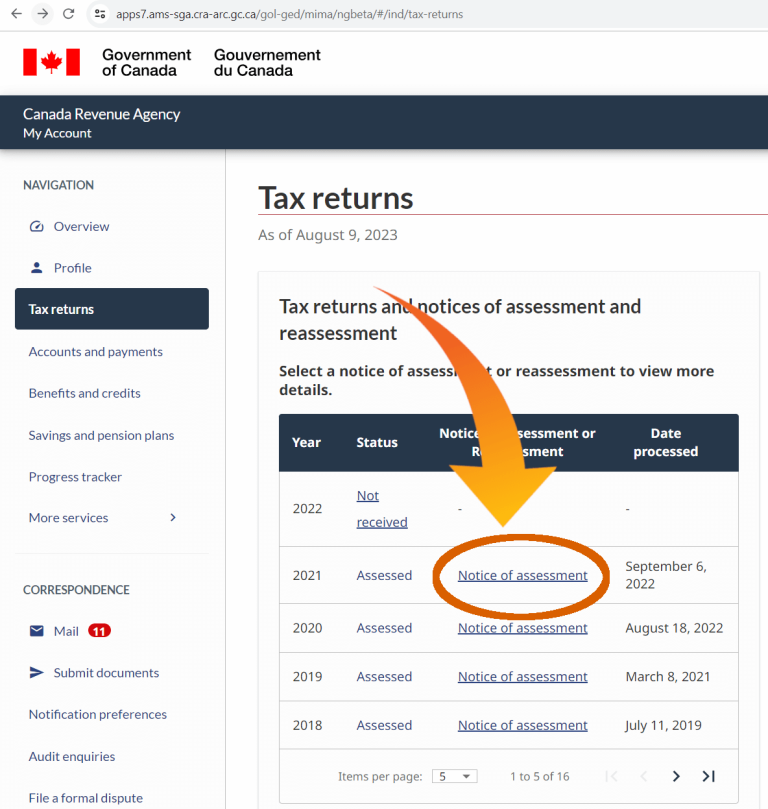Viewport: 768px width, 809px height.
Task: Click the Overview gauge icon
Action: [x=37, y=227]
